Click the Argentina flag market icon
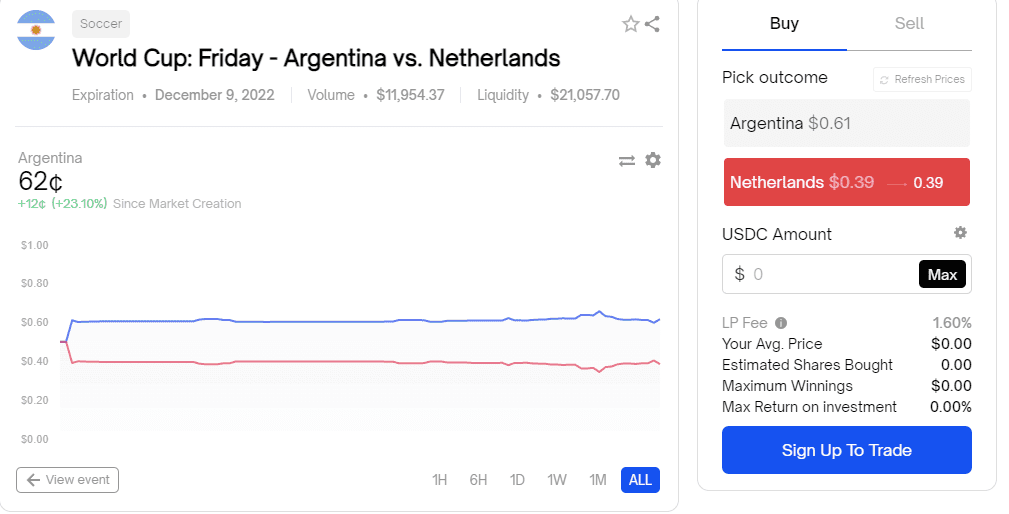The image size is (1009, 514). [x=36, y=29]
